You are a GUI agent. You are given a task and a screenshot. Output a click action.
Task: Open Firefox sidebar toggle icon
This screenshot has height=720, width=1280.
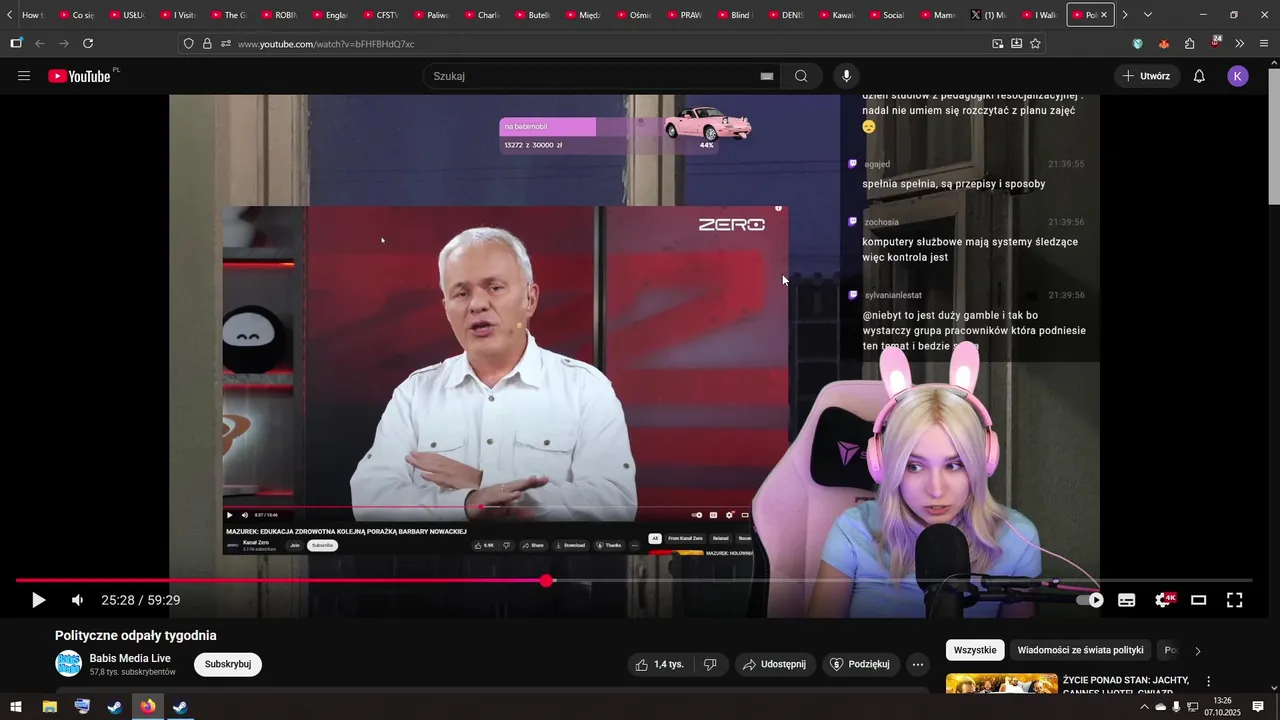point(16,44)
